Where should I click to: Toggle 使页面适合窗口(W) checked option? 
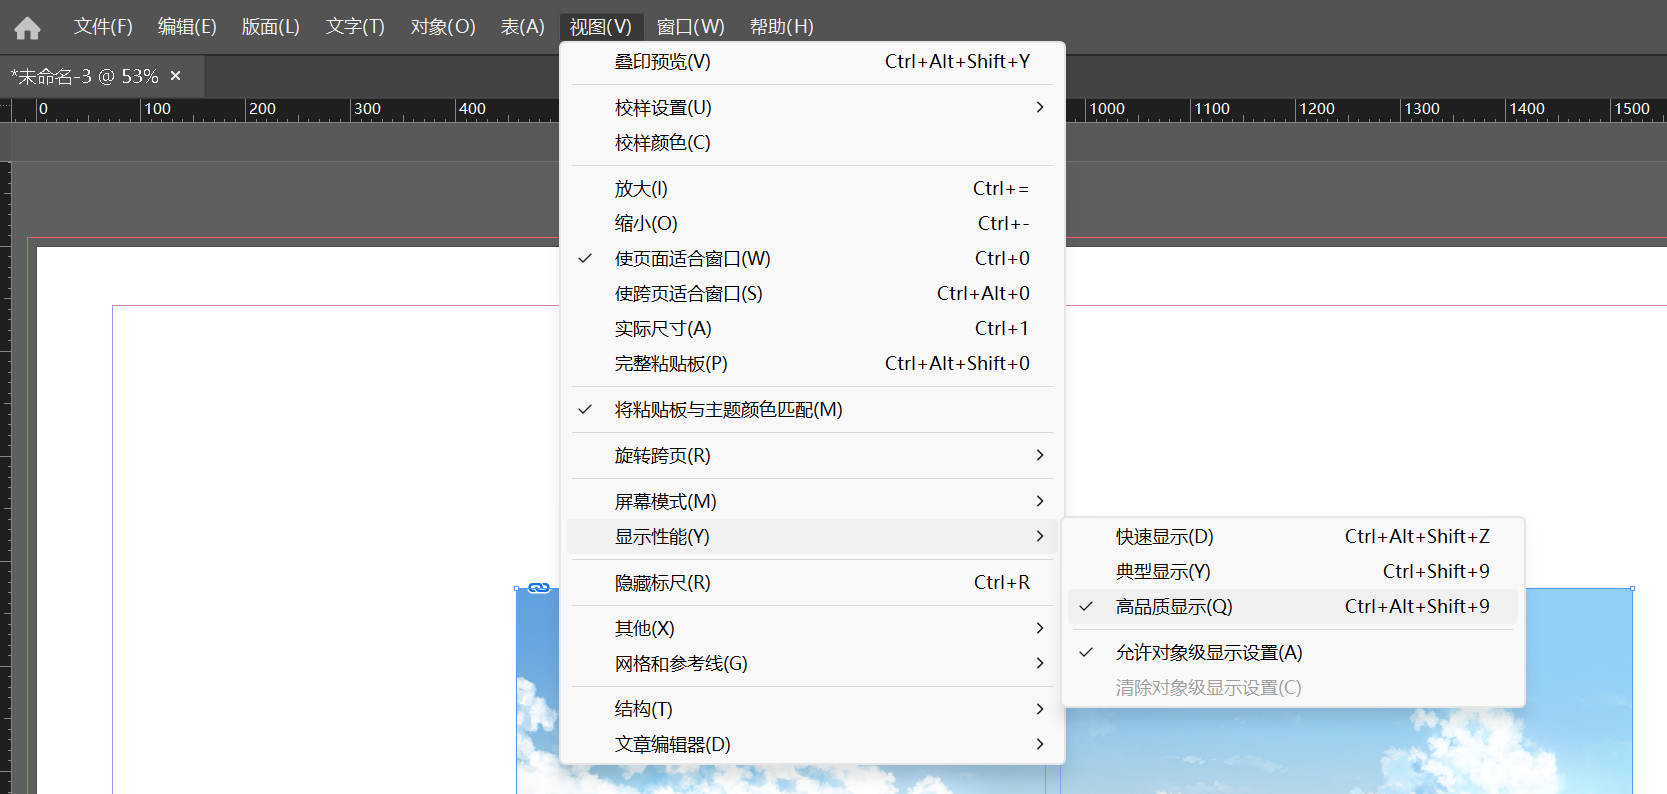pyautogui.click(x=692, y=259)
